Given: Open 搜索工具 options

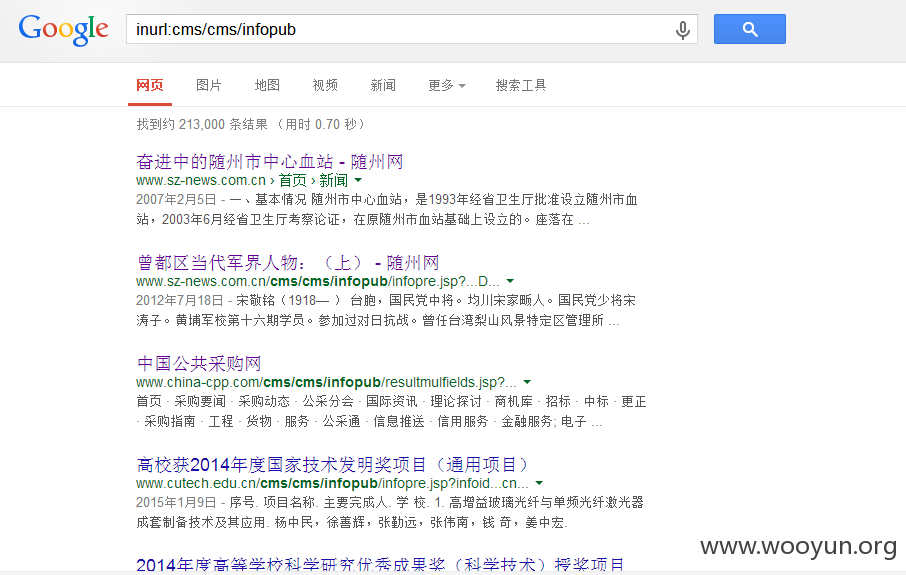Looking at the screenshot, I should (x=521, y=86).
